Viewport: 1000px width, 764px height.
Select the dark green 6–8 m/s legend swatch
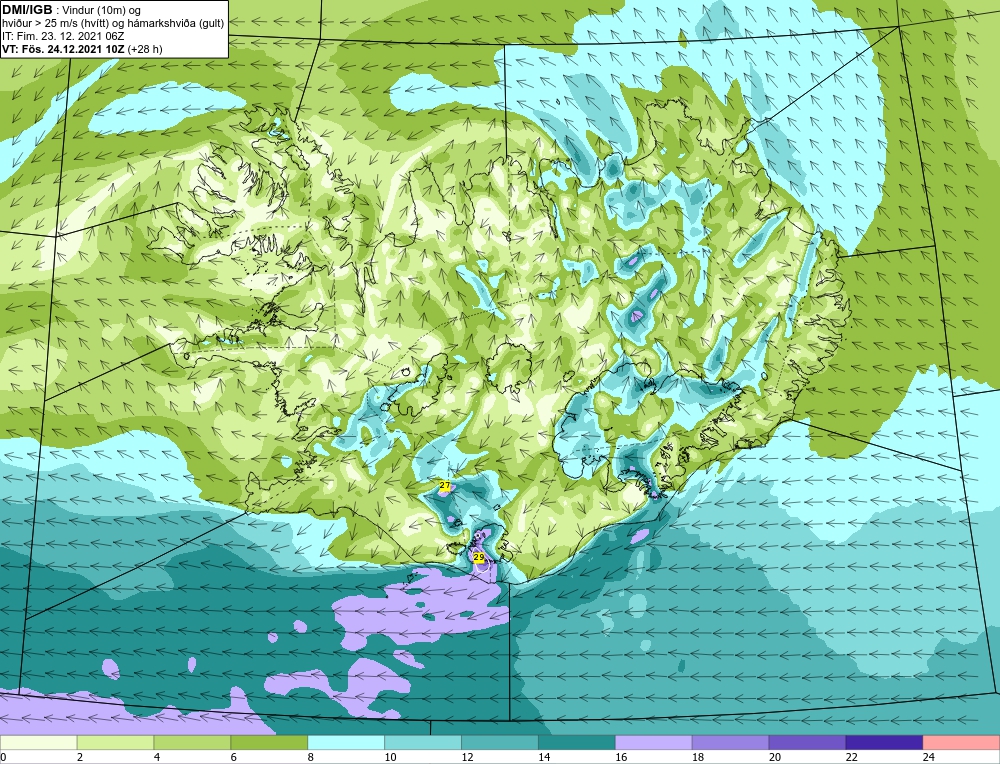269,743
